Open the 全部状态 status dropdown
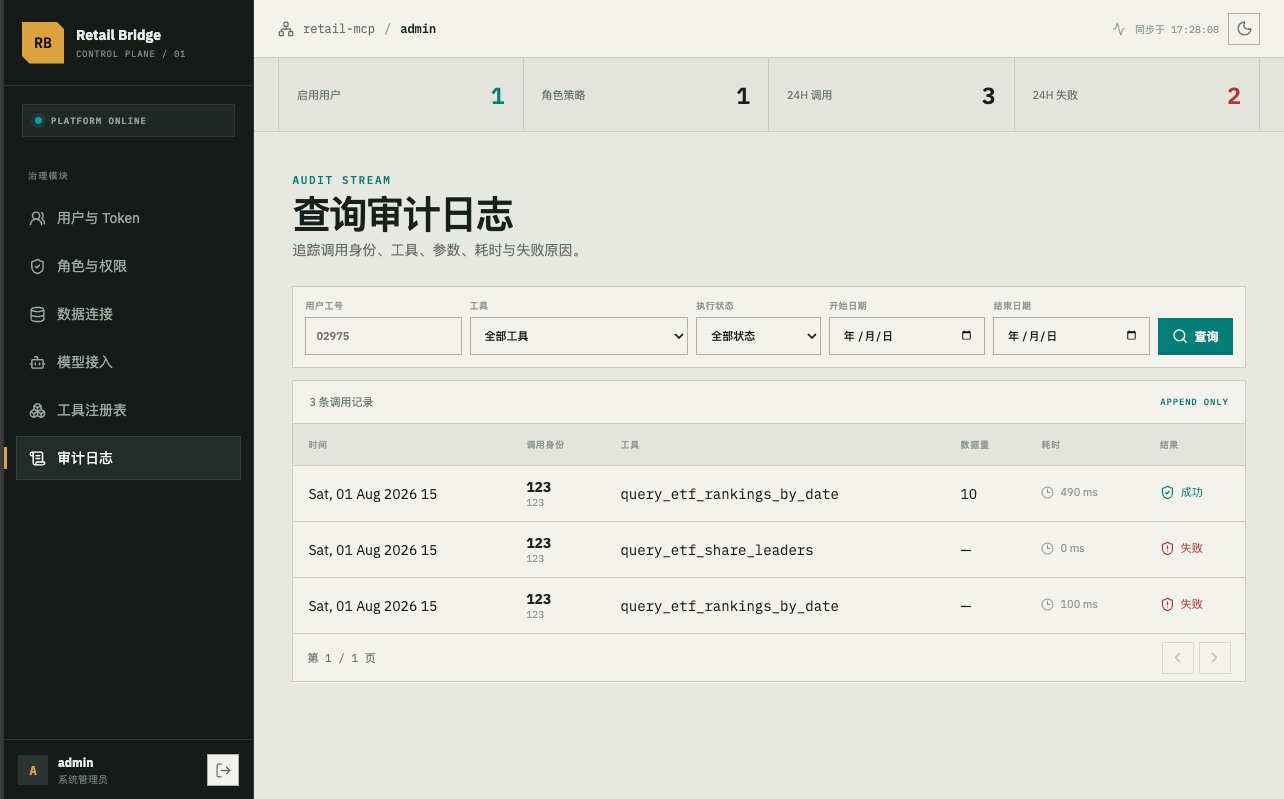Viewport: 1284px width, 799px height. tap(758, 336)
